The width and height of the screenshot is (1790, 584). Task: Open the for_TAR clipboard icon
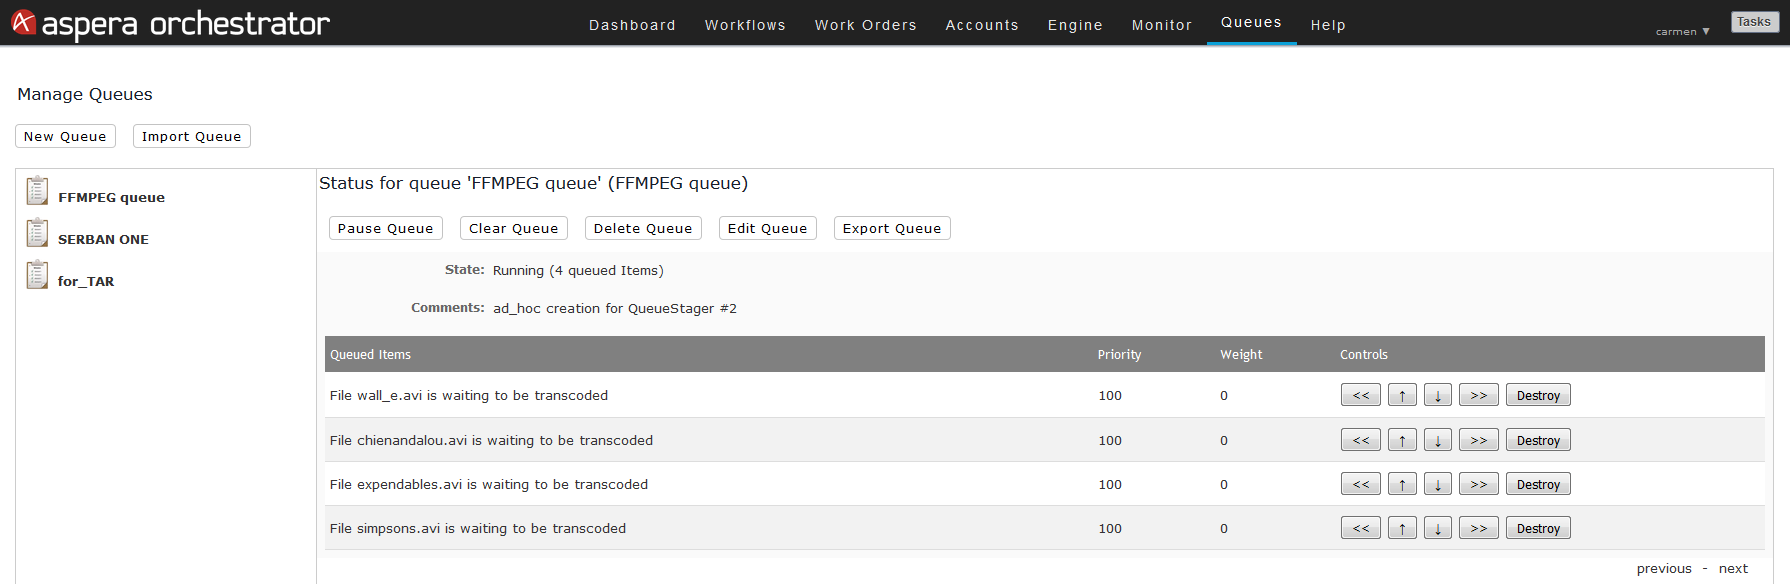click(37, 274)
